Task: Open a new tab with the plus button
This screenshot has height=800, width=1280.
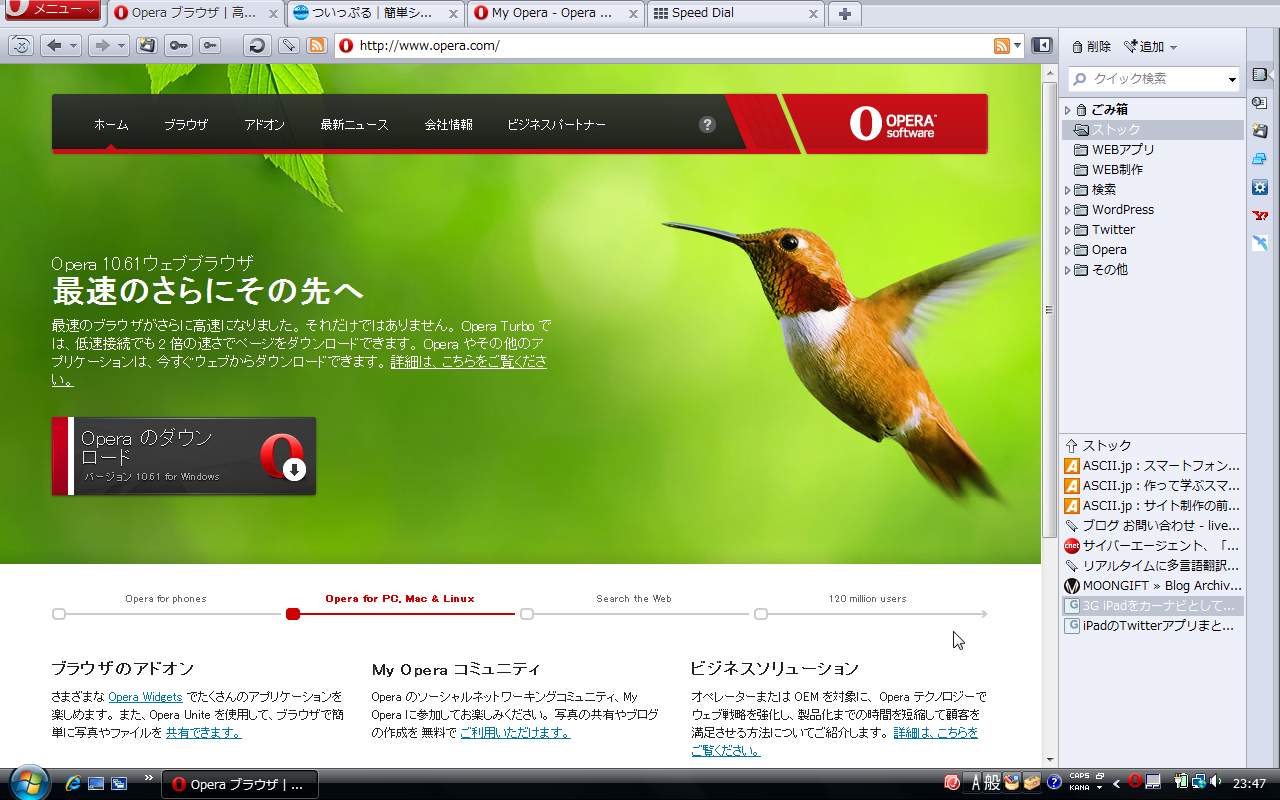Action: (x=845, y=13)
